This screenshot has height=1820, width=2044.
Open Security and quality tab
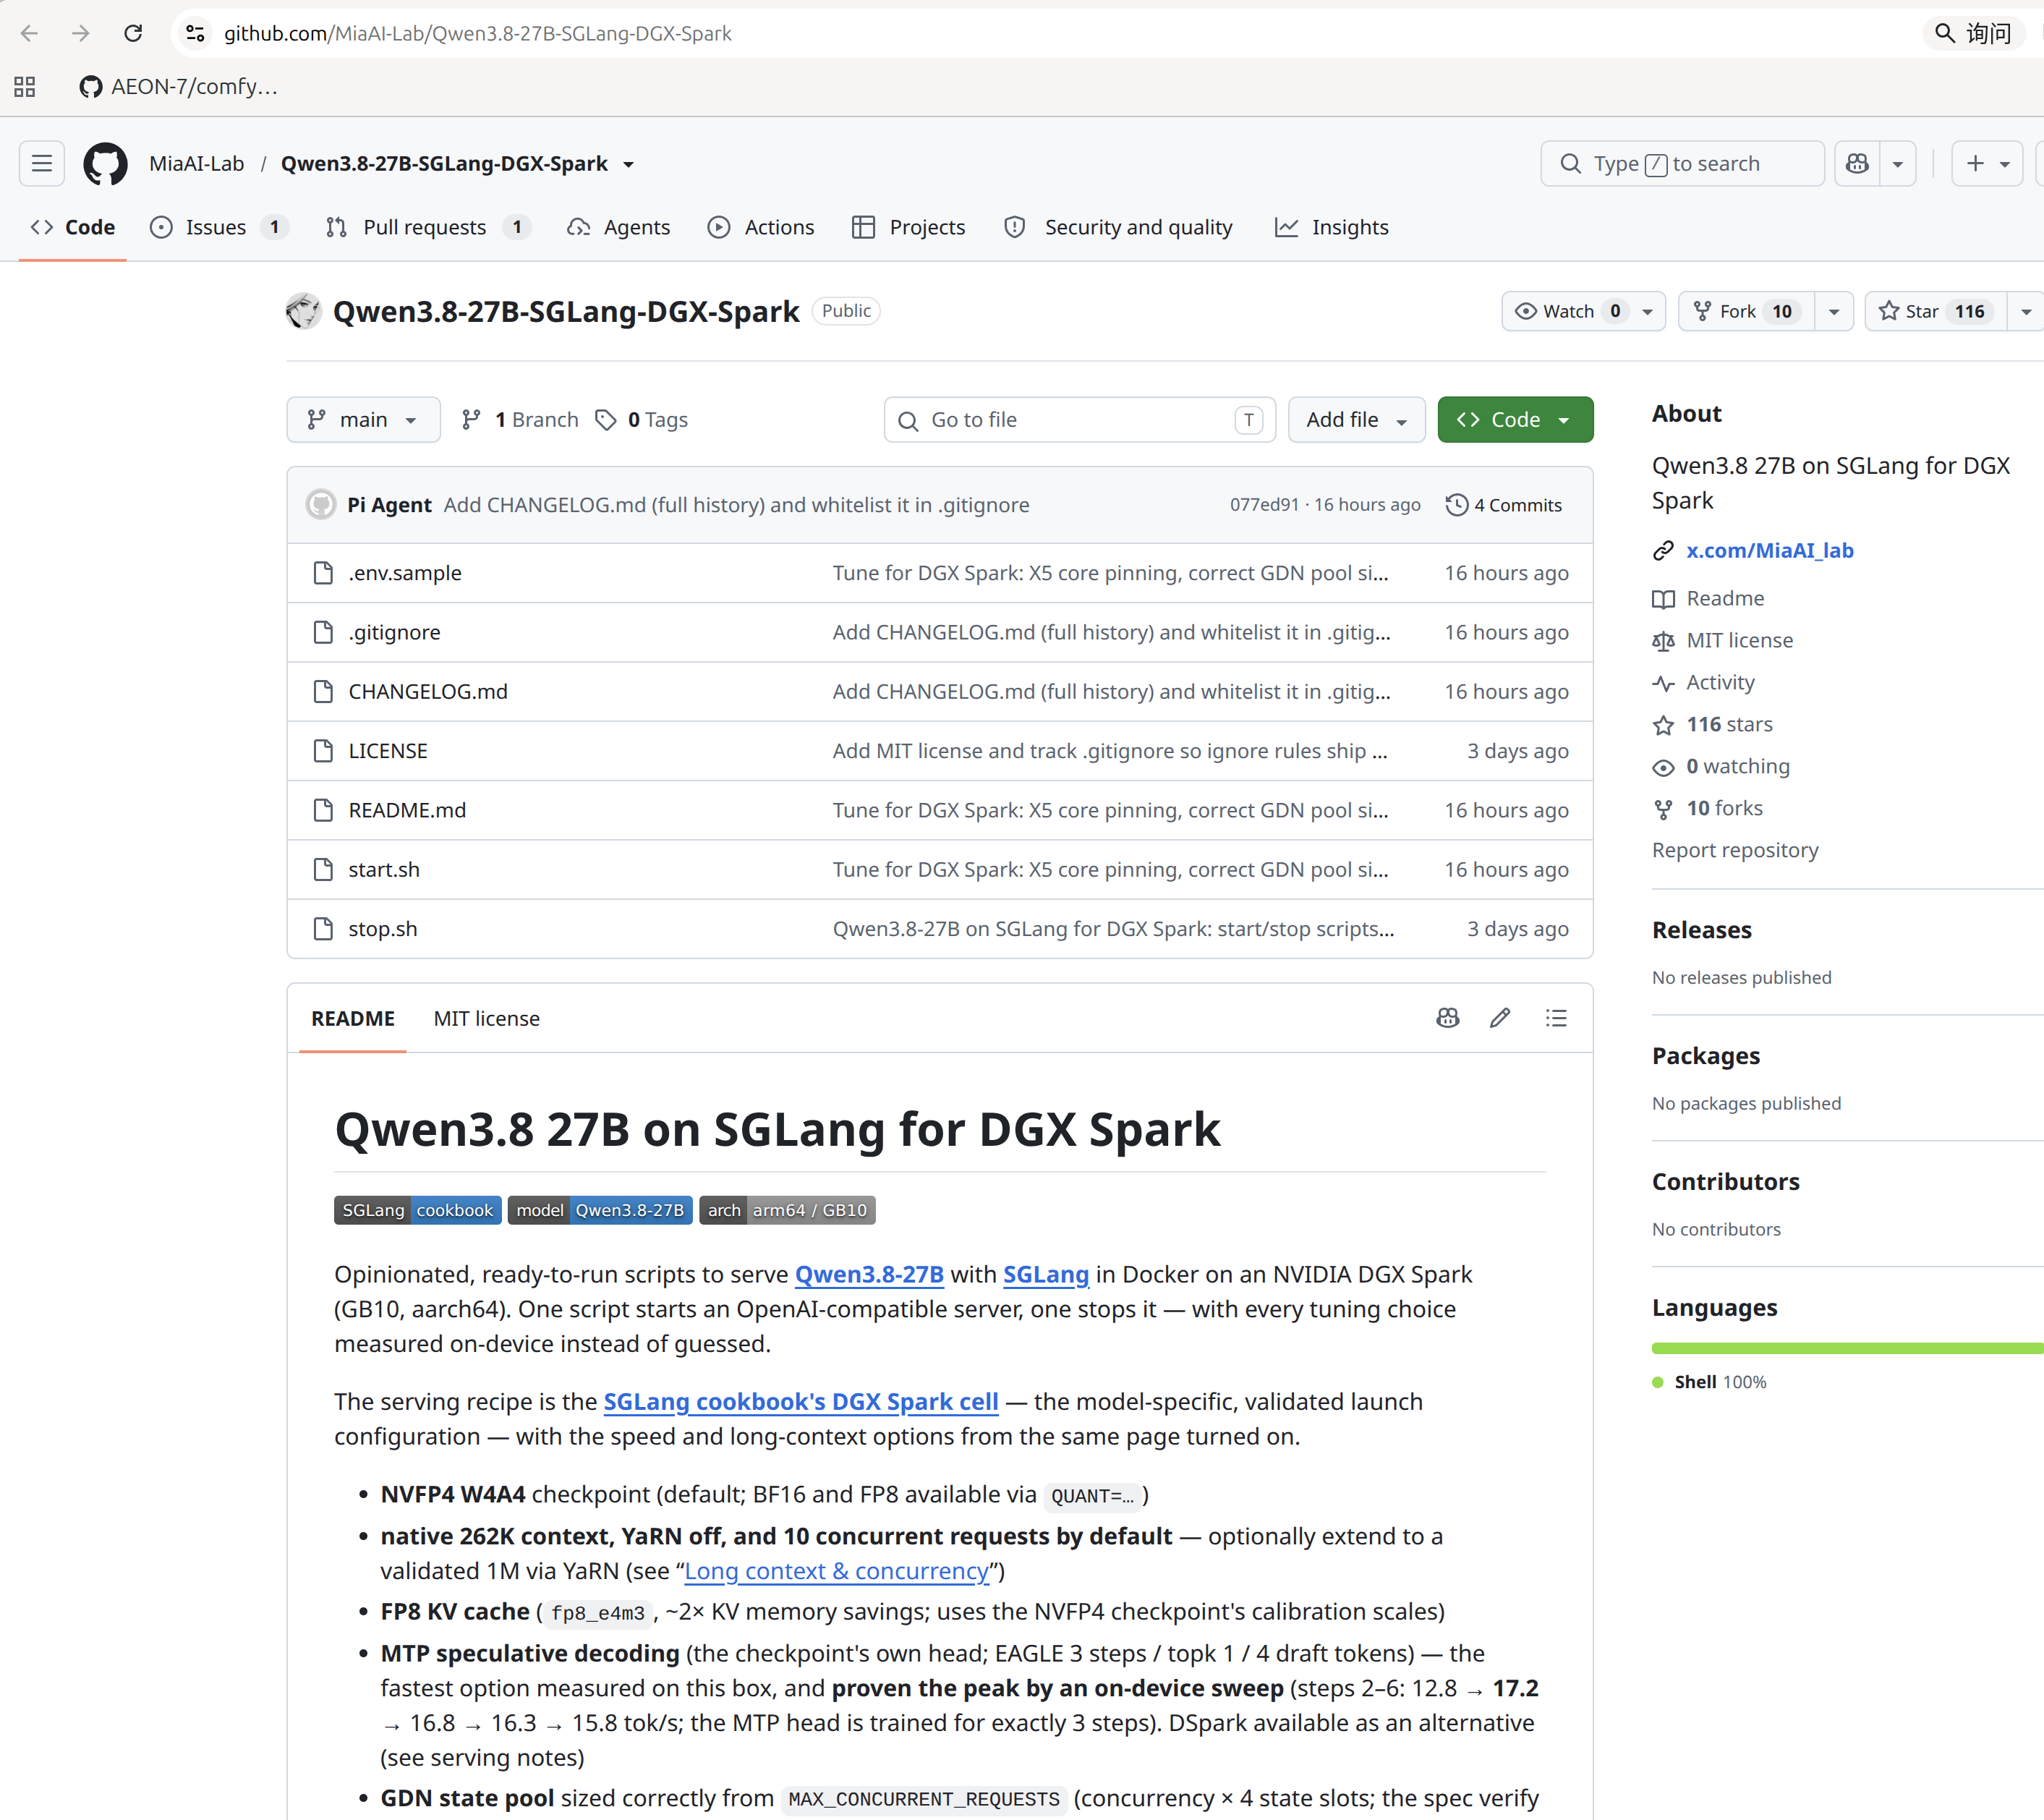tap(1118, 227)
